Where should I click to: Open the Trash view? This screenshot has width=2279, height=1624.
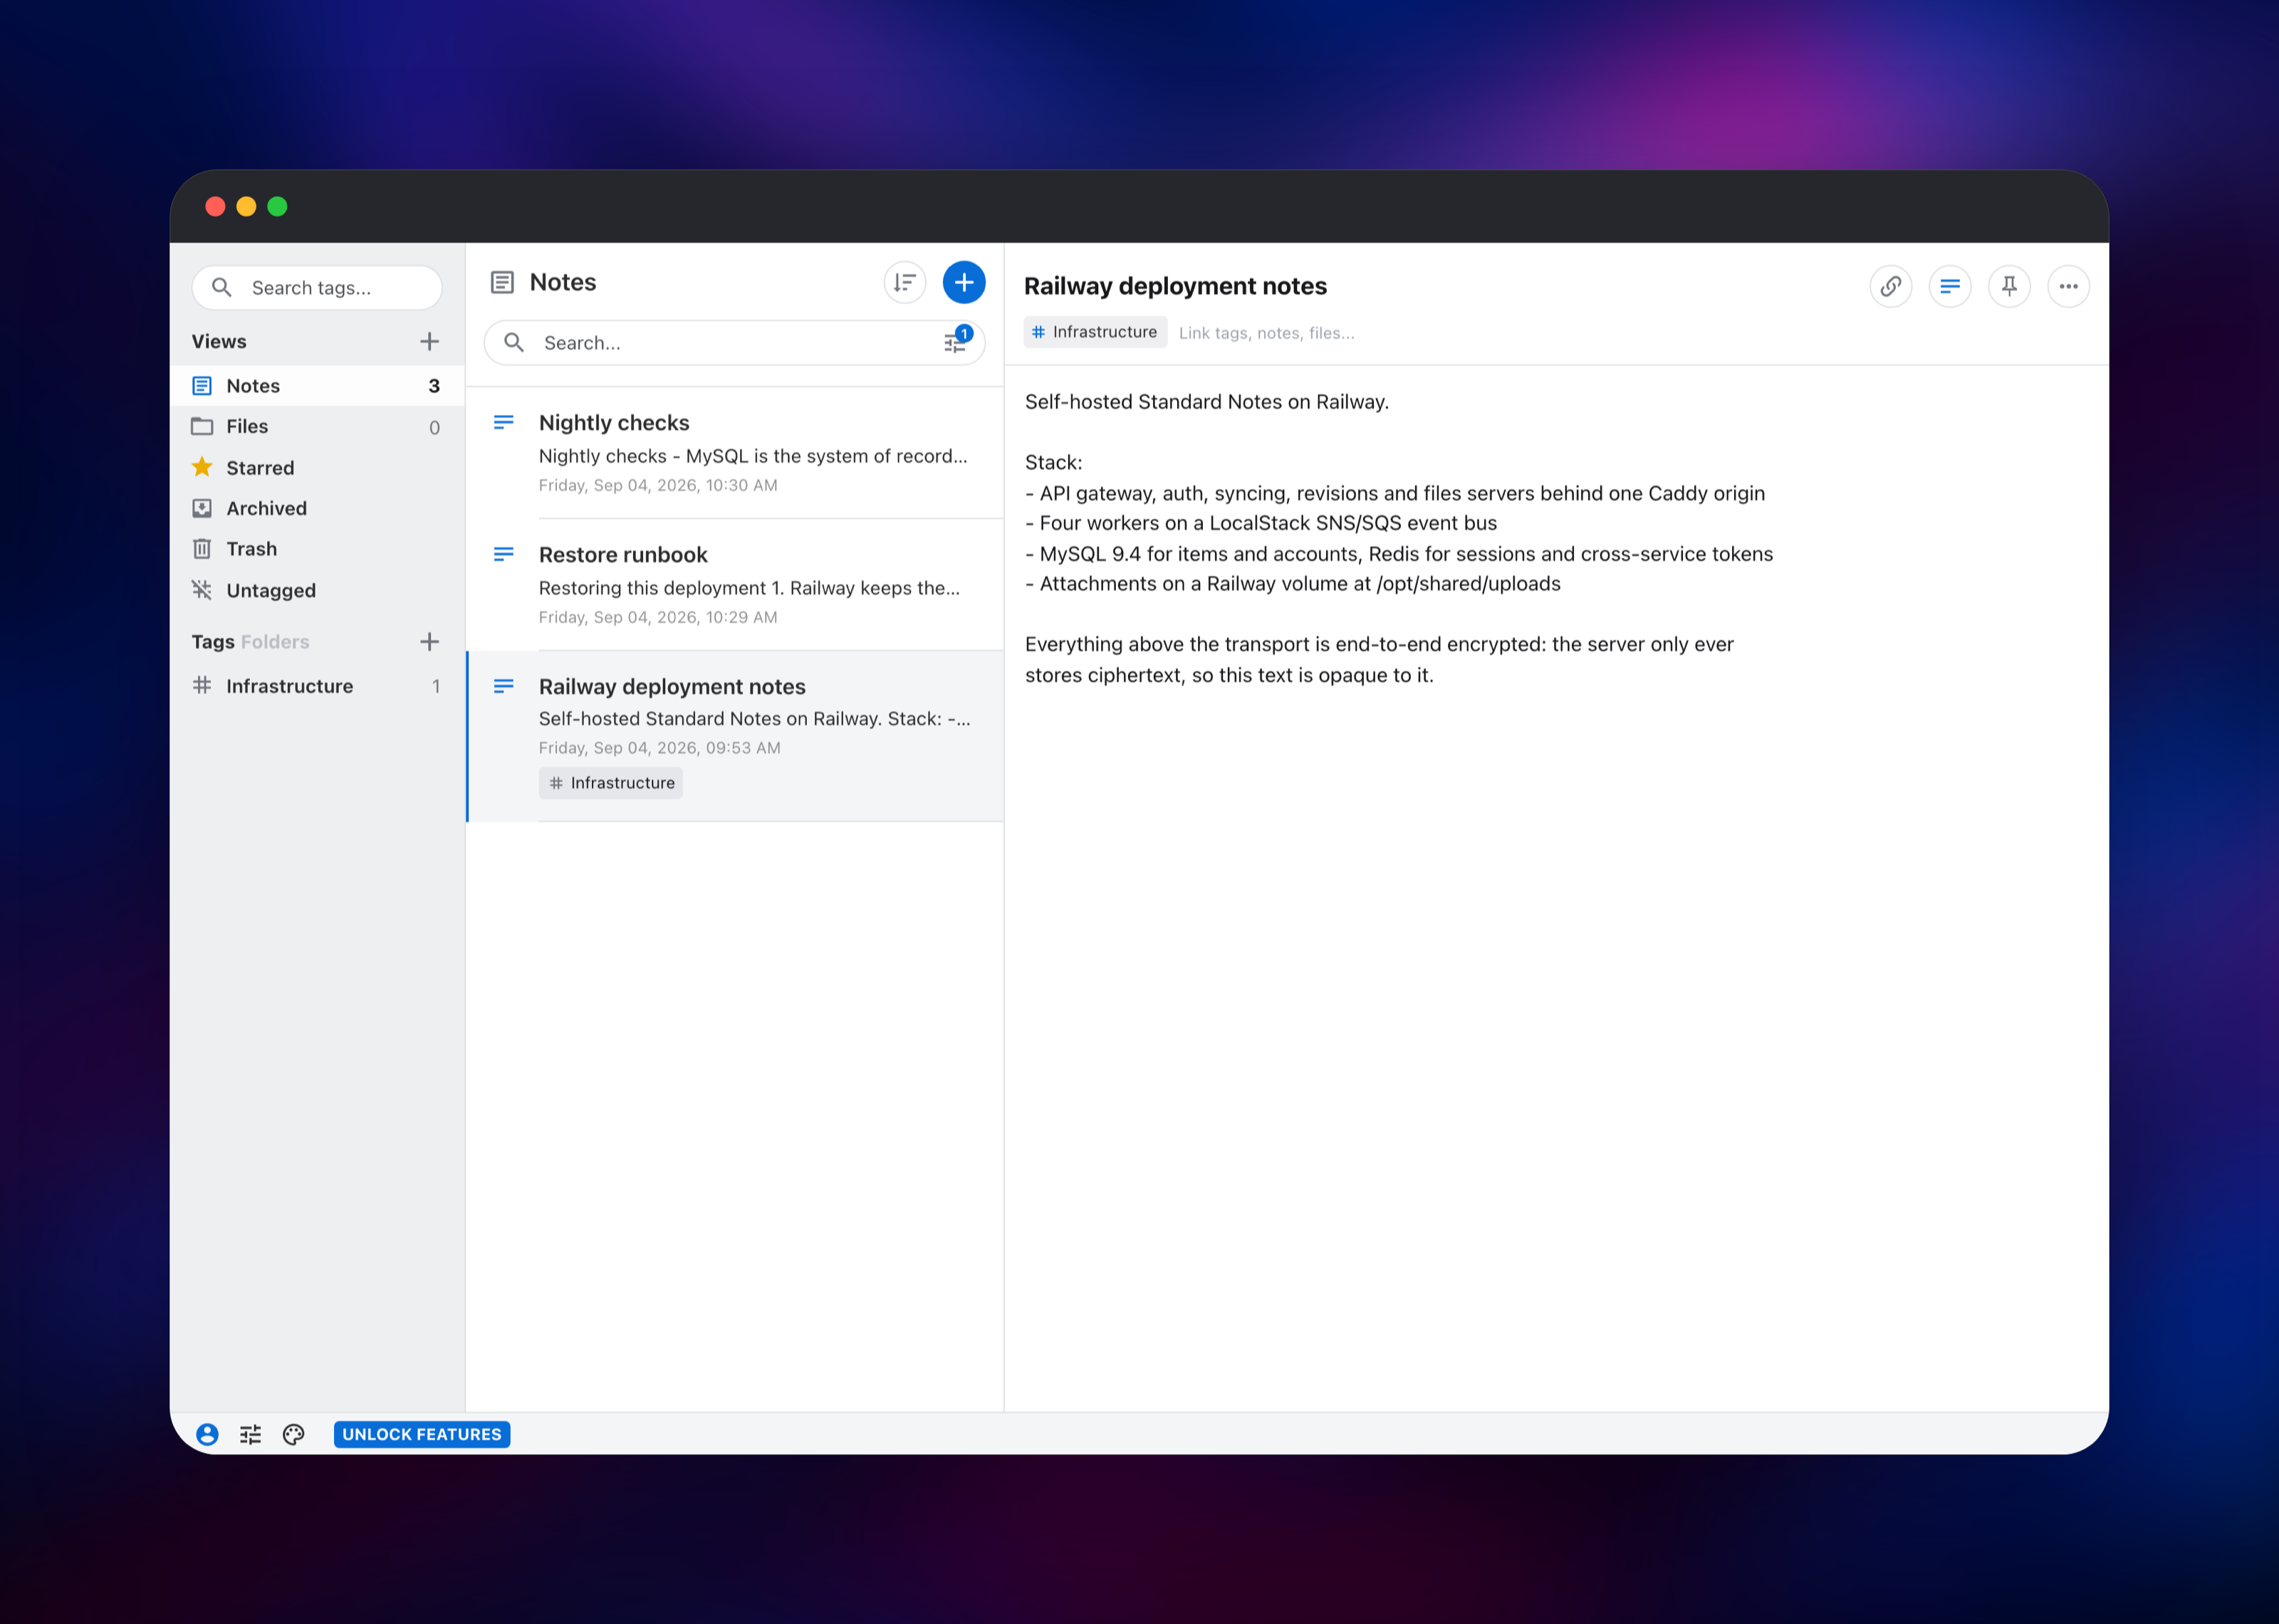click(317, 549)
